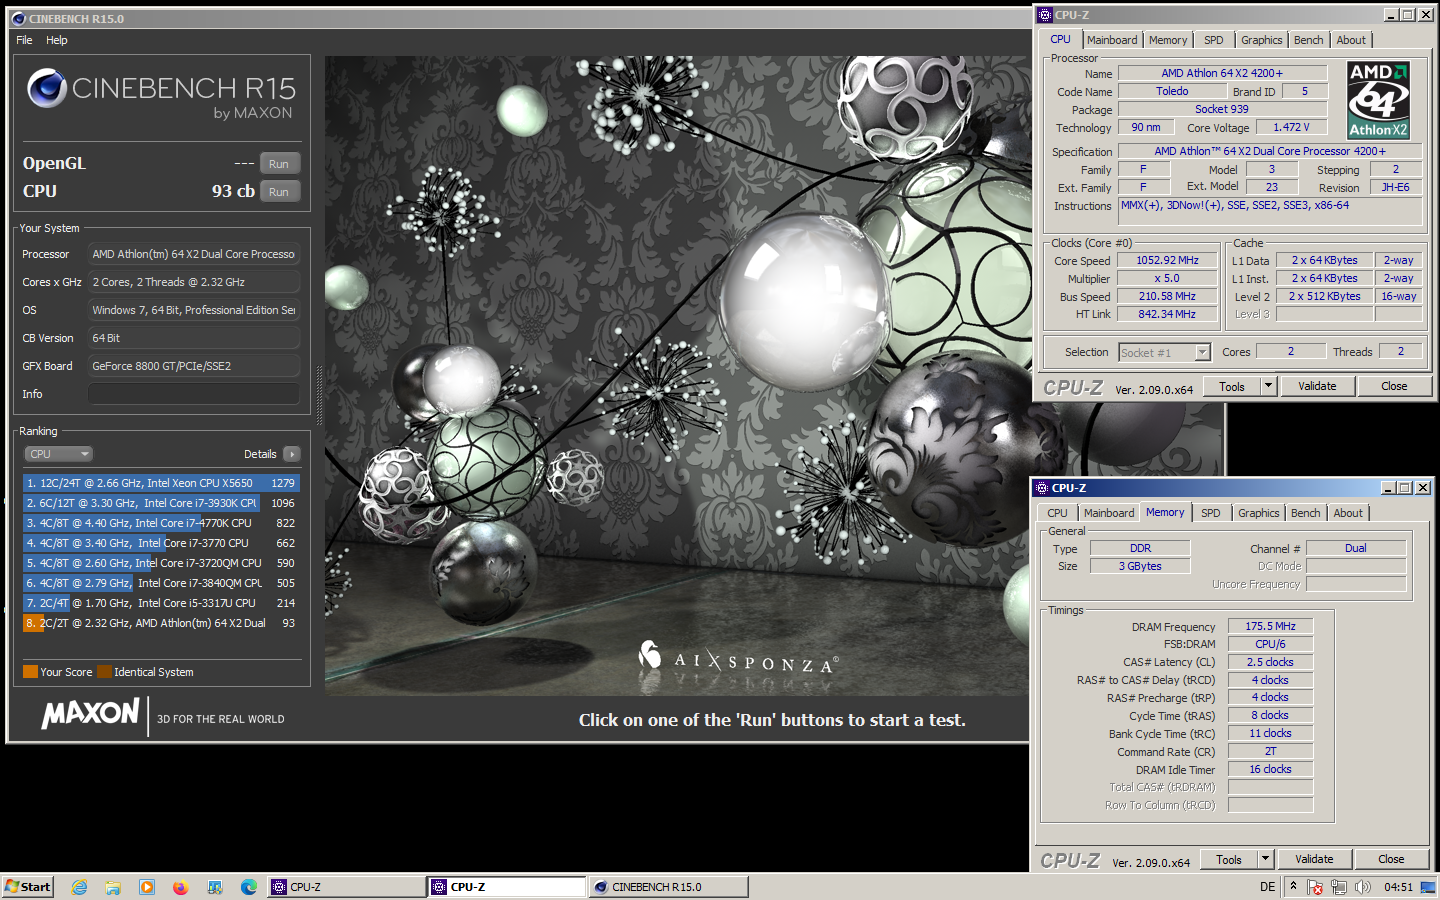The image size is (1440, 900).
Task: Click Validate in upper CPU-Z window
Action: tap(1317, 386)
